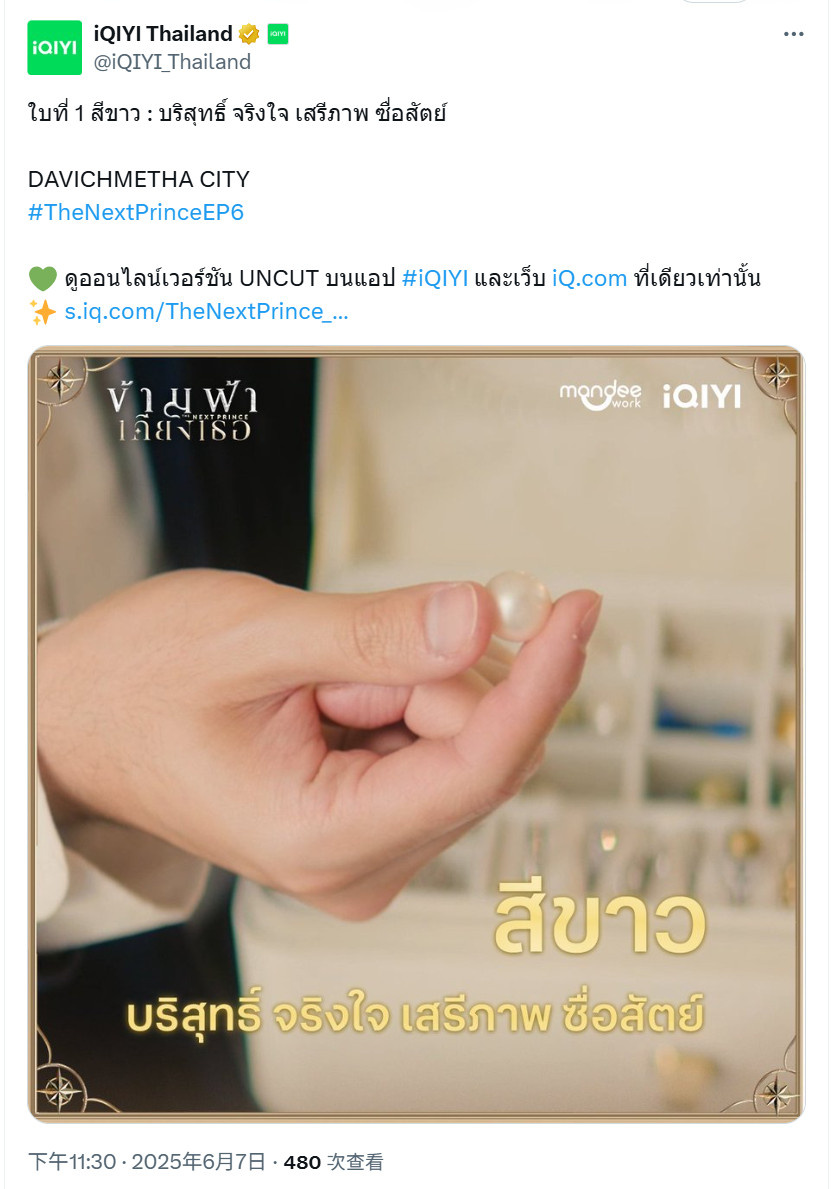The width and height of the screenshot is (837, 1189).
Task: Click the sparkles emoji before the link
Action: [42, 312]
